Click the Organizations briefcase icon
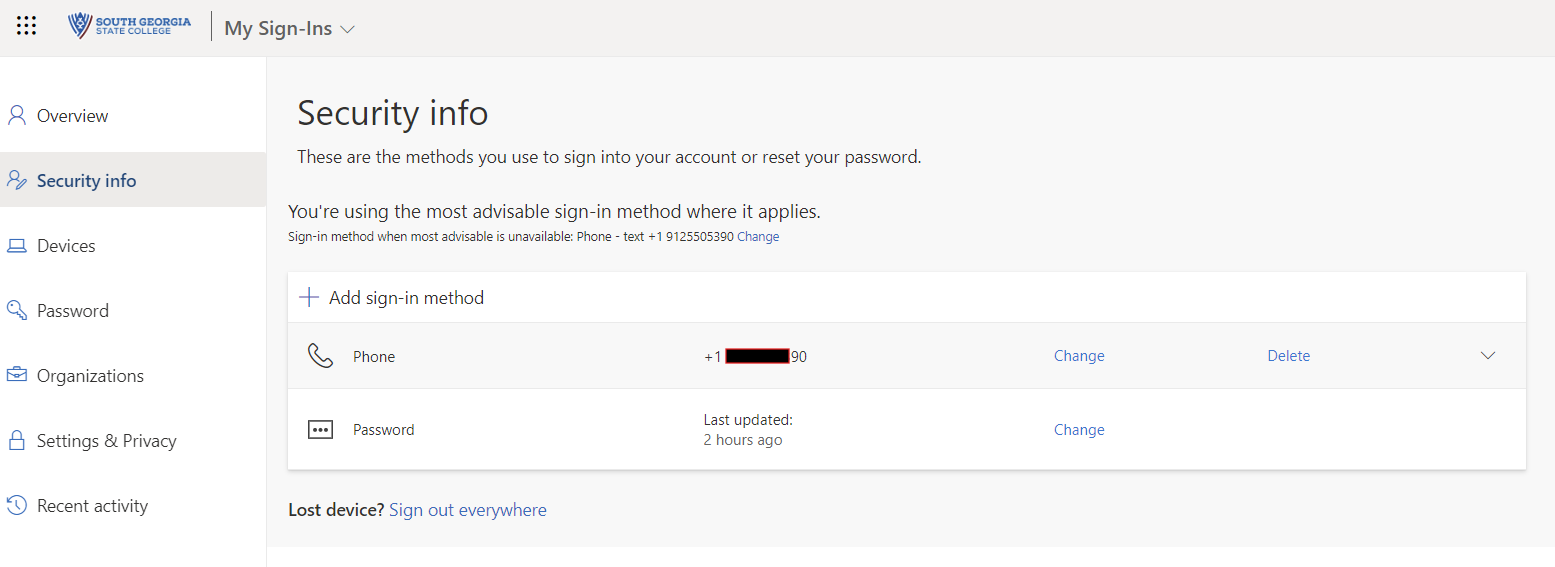The height and width of the screenshot is (567, 1555). click(x=17, y=375)
